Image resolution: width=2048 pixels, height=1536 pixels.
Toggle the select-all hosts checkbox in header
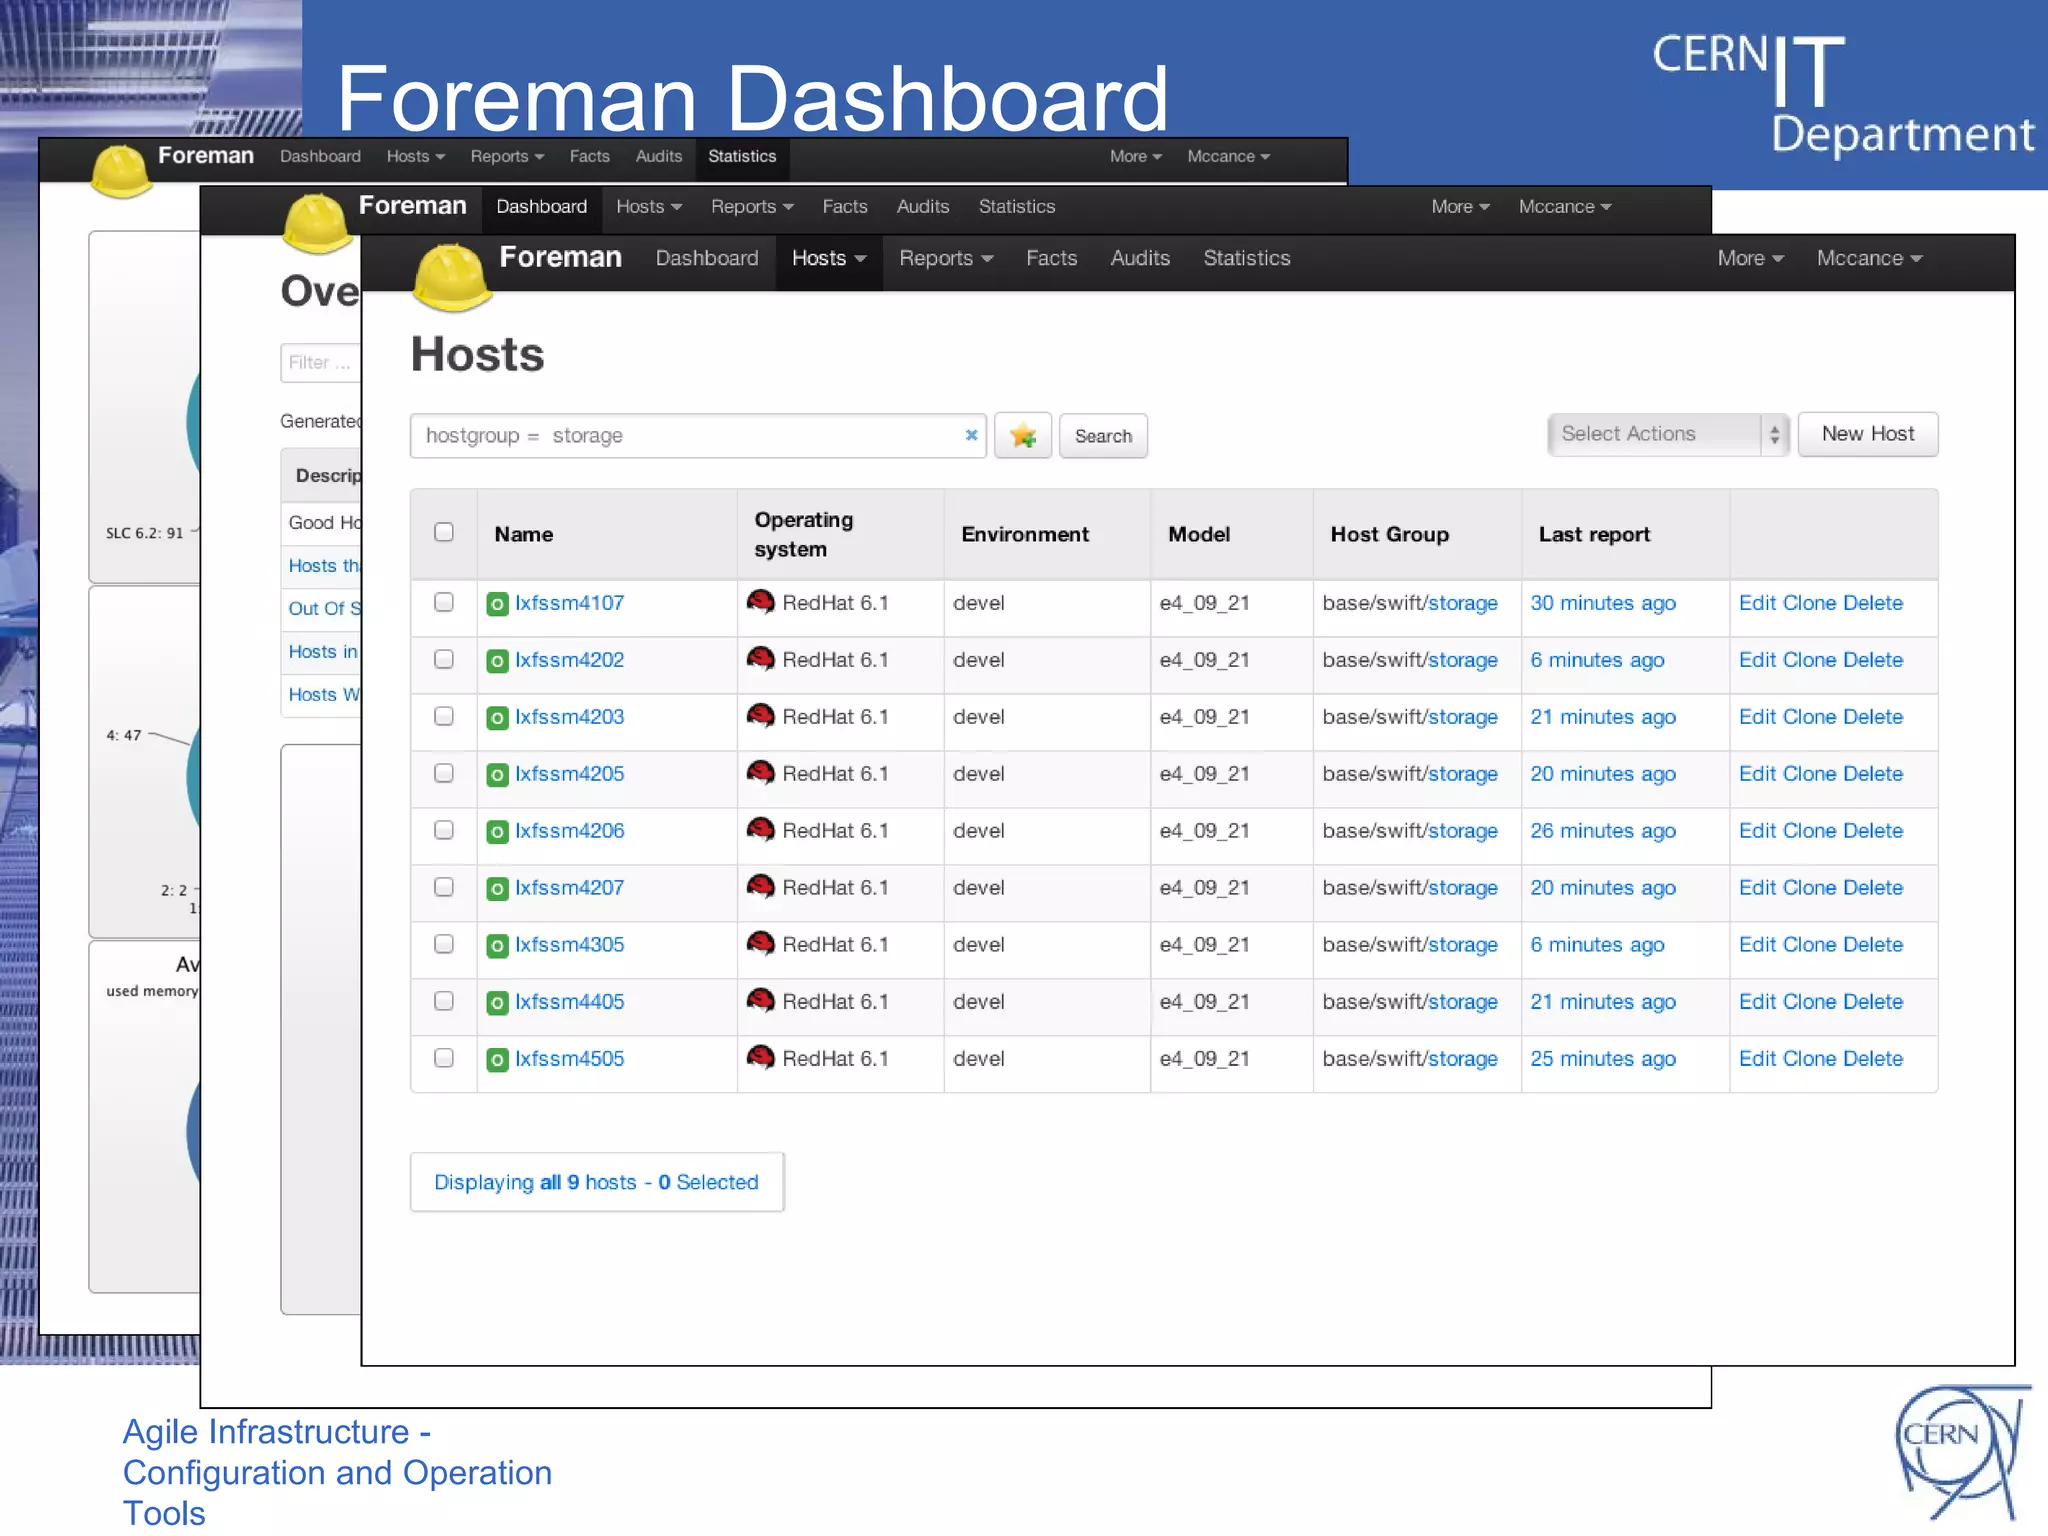[x=444, y=532]
